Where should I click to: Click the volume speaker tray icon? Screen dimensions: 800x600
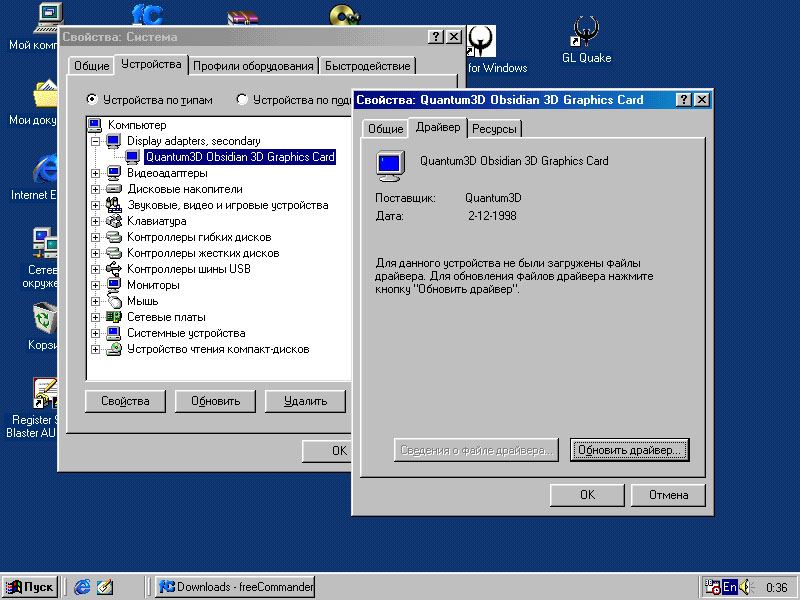pyautogui.click(x=745, y=587)
